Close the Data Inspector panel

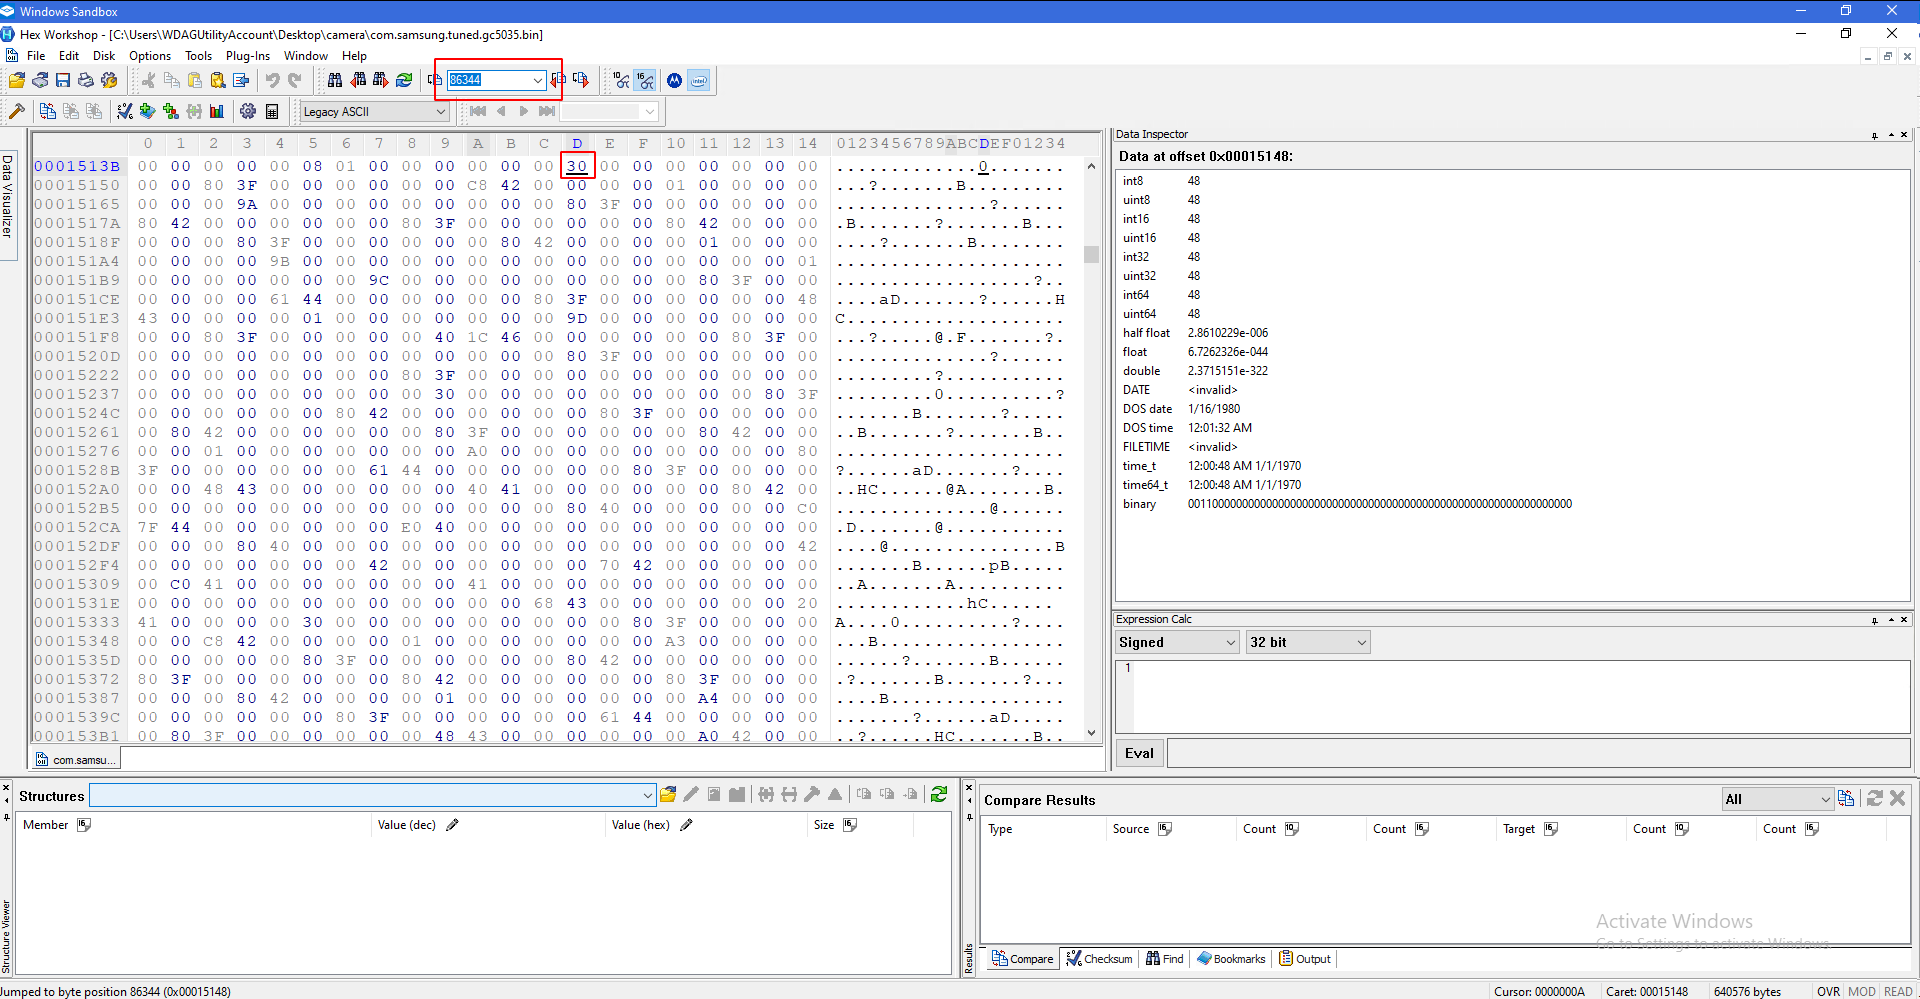tap(1904, 135)
